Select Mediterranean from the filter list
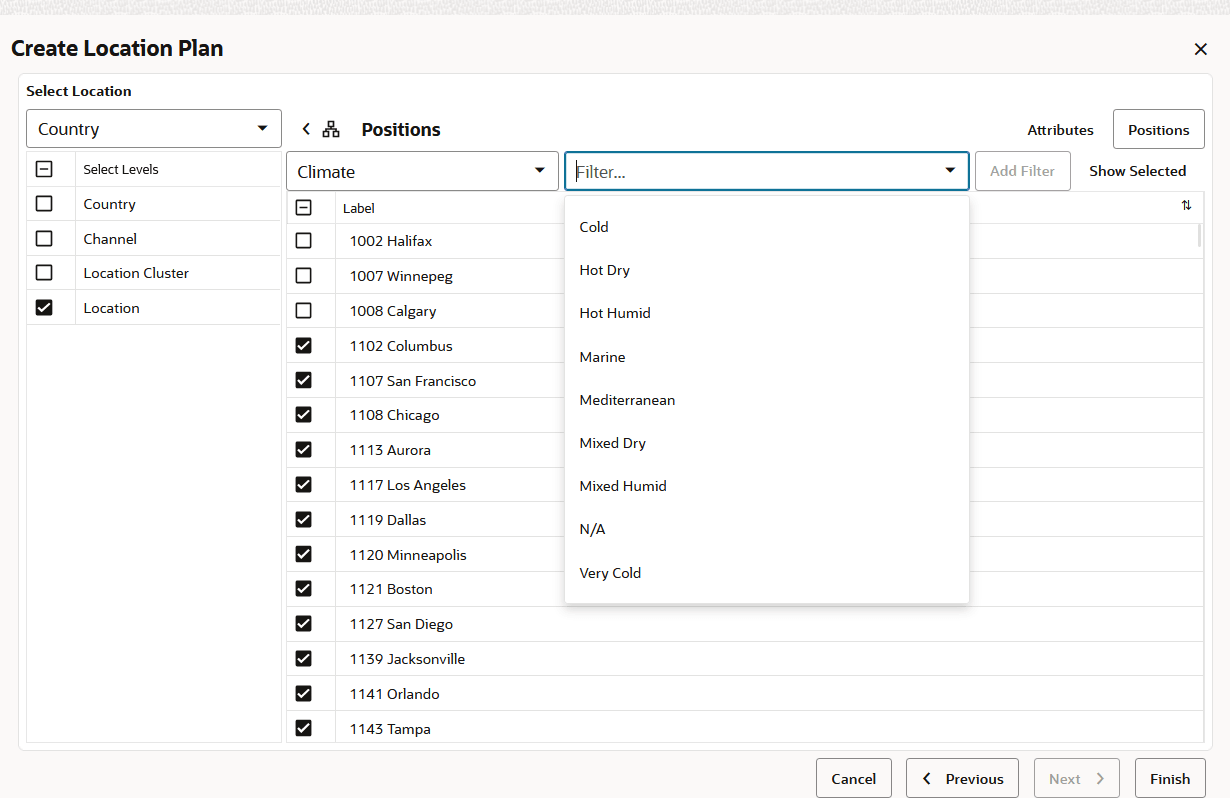1230x798 pixels. click(627, 400)
